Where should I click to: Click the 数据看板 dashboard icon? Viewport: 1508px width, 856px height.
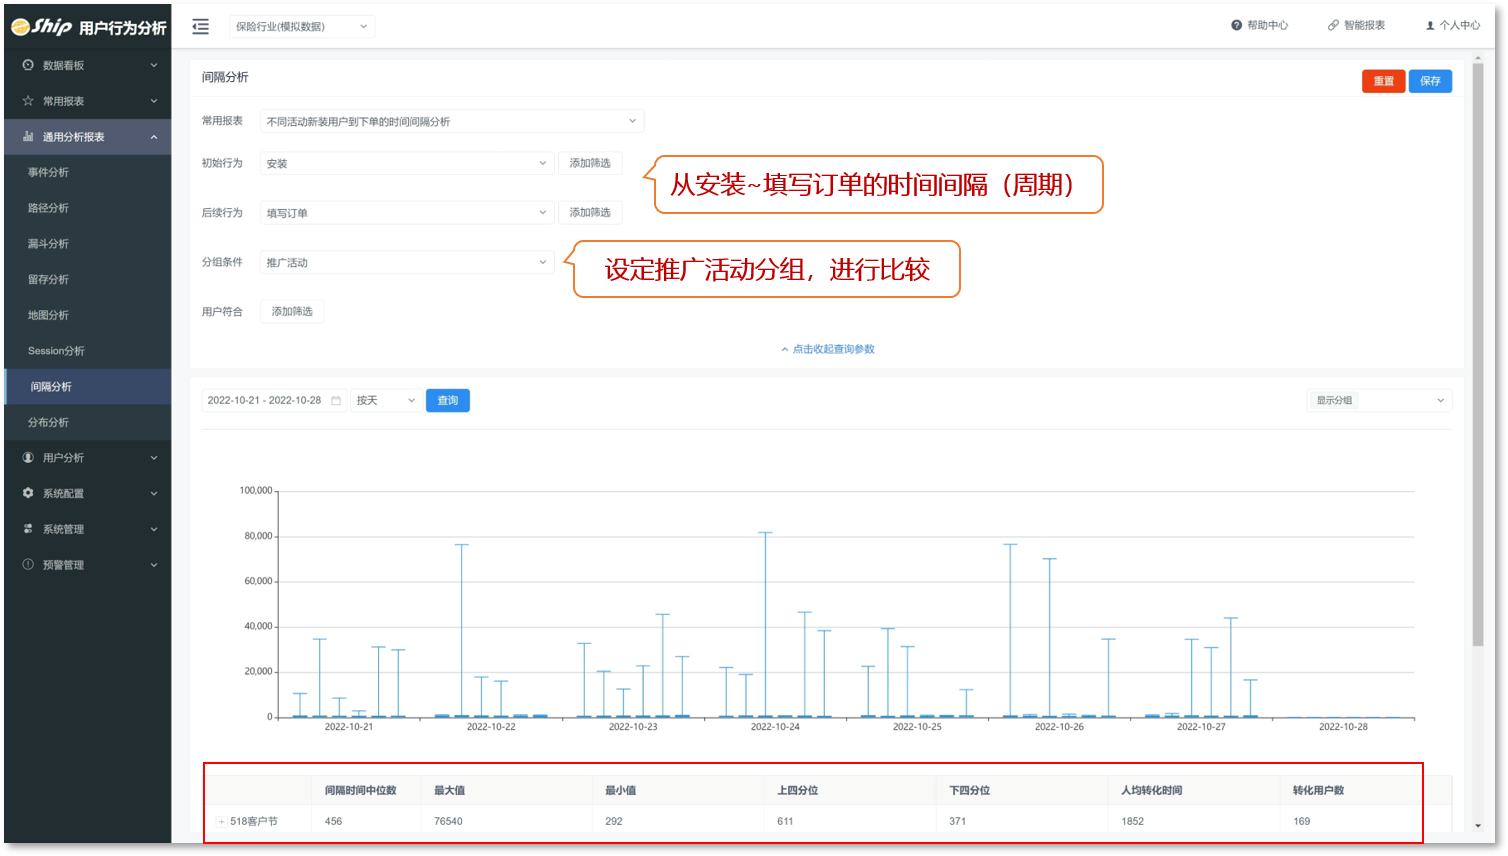coord(28,65)
